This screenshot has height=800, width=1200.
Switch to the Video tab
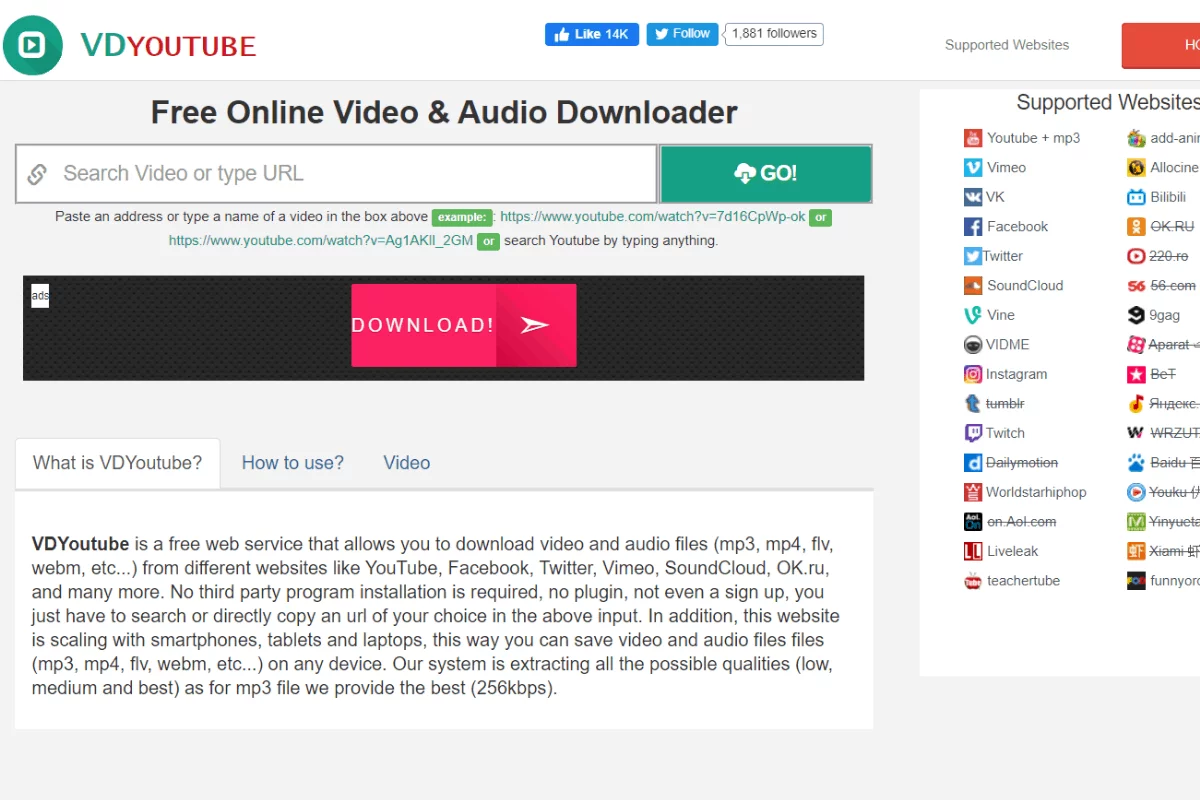point(407,463)
